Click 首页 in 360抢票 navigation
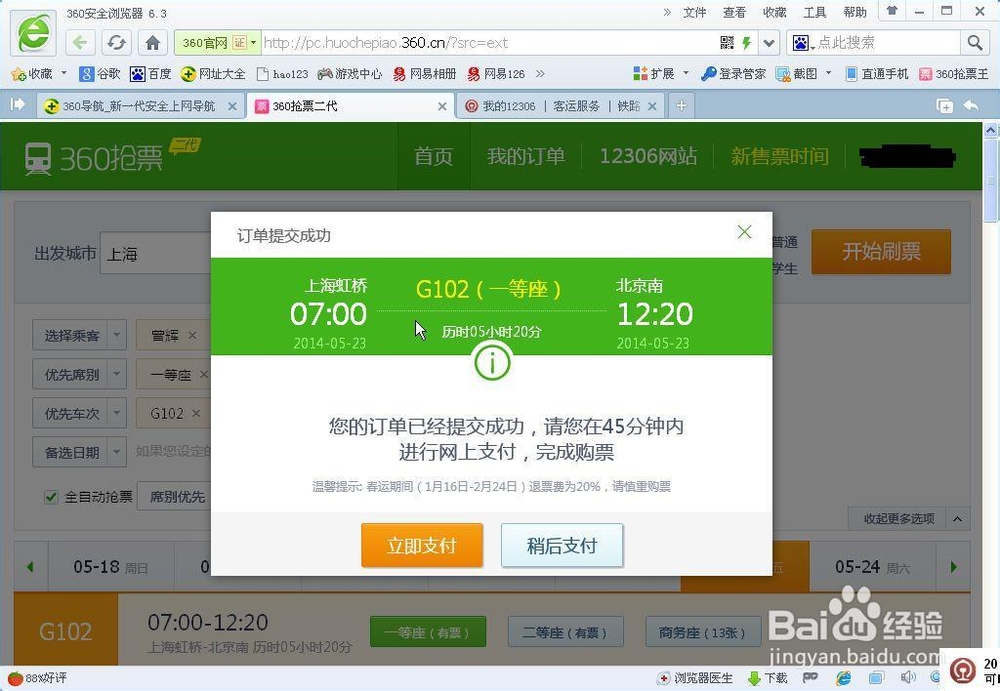The width and height of the screenshot is (1000, 691). 434,156
